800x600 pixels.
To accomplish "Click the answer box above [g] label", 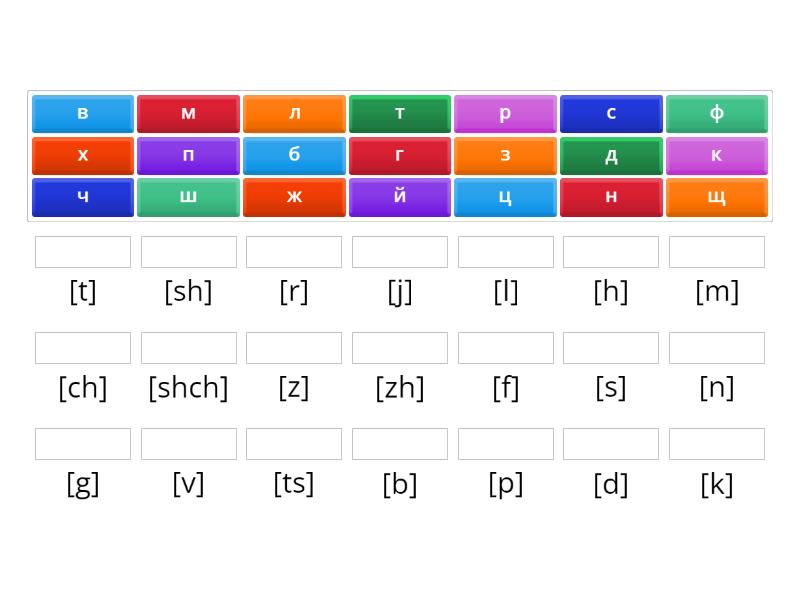I will click(x=83, y=444).
